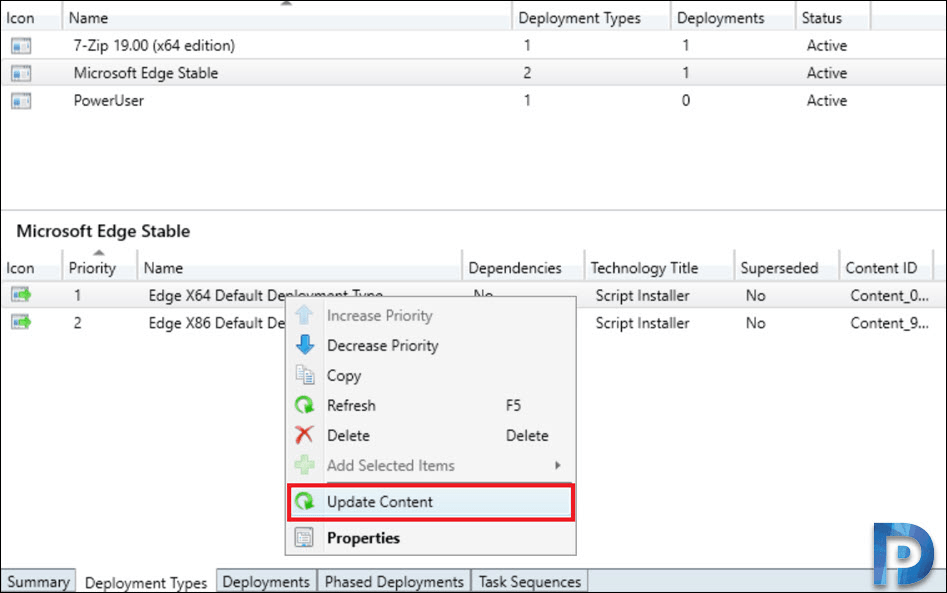
Task: Click the Properties icon in the context menu
Action: coord(303,538)
